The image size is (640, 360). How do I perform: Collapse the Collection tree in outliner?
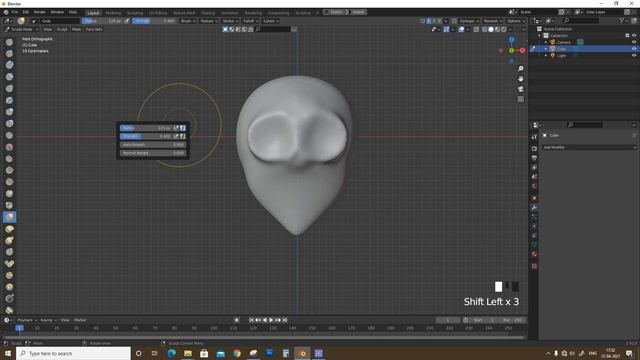coord(540,36)
